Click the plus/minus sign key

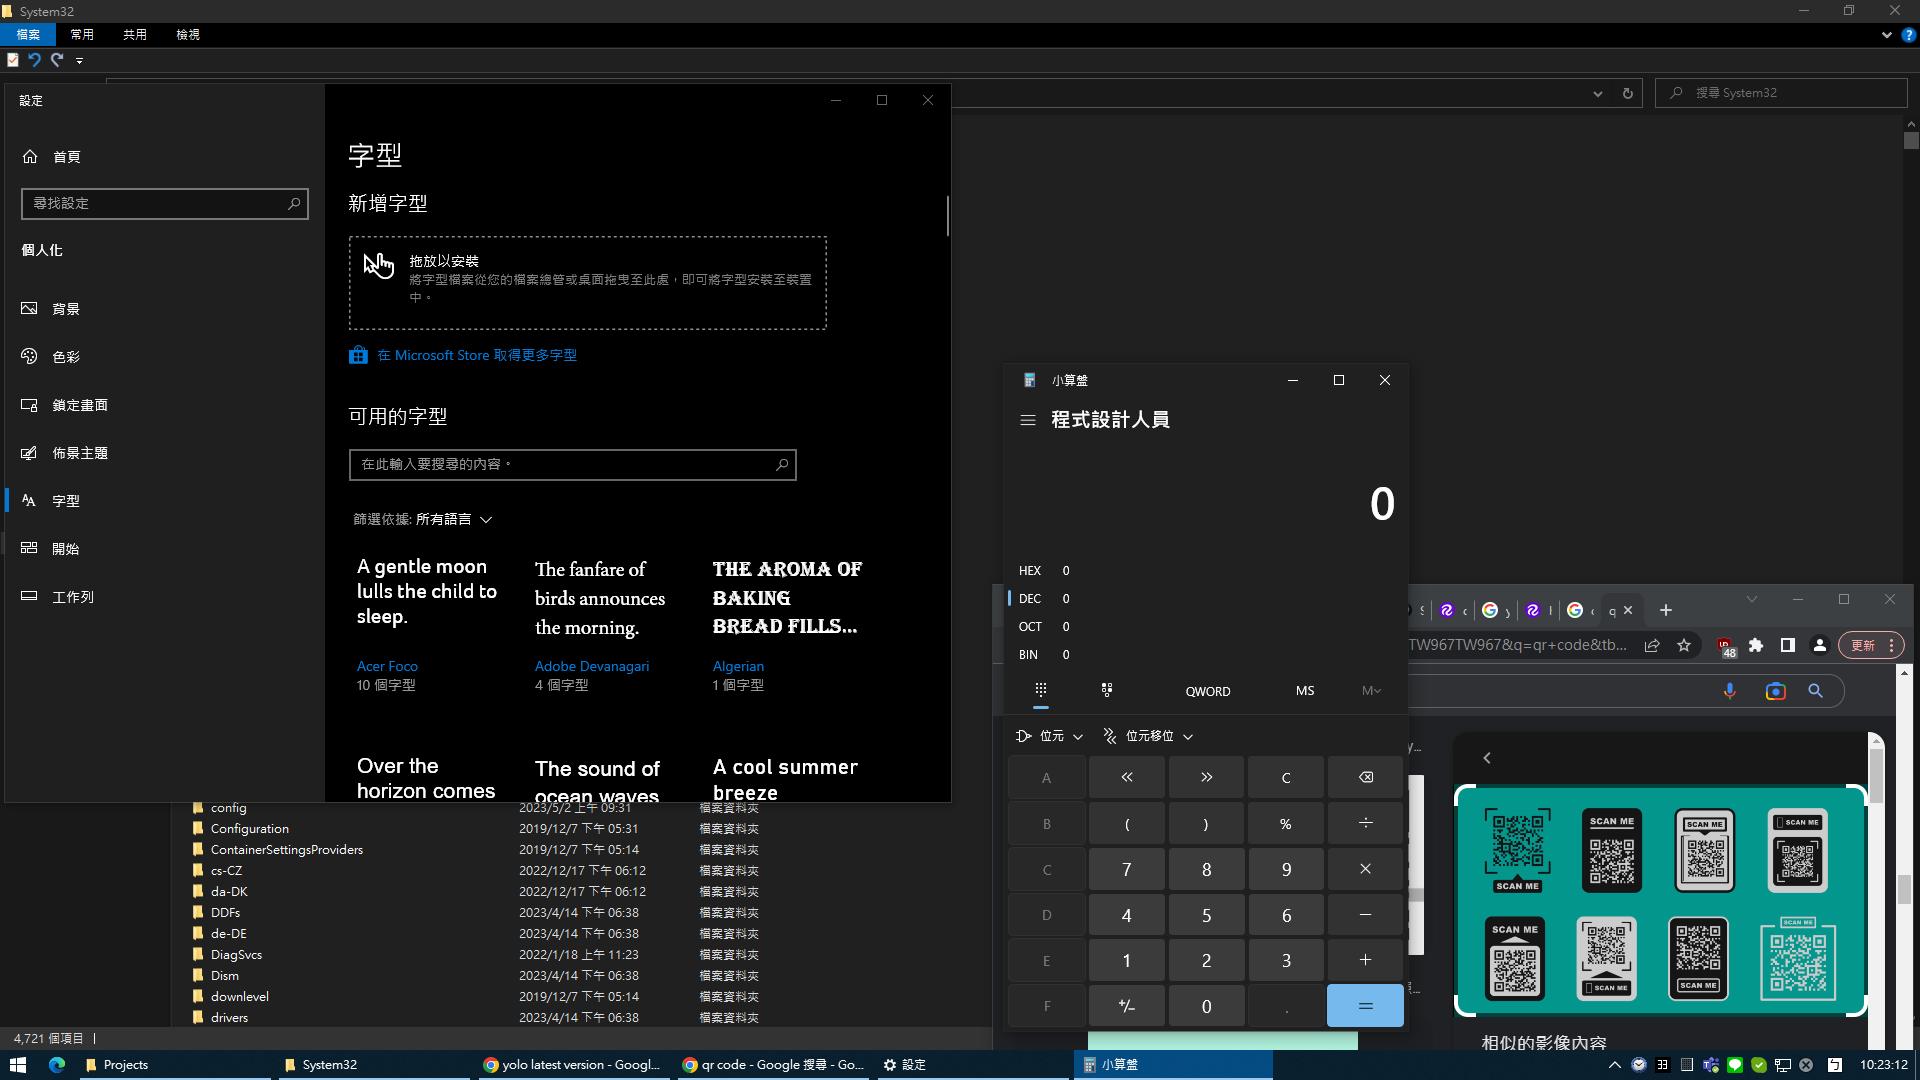click(1126, 1006)
